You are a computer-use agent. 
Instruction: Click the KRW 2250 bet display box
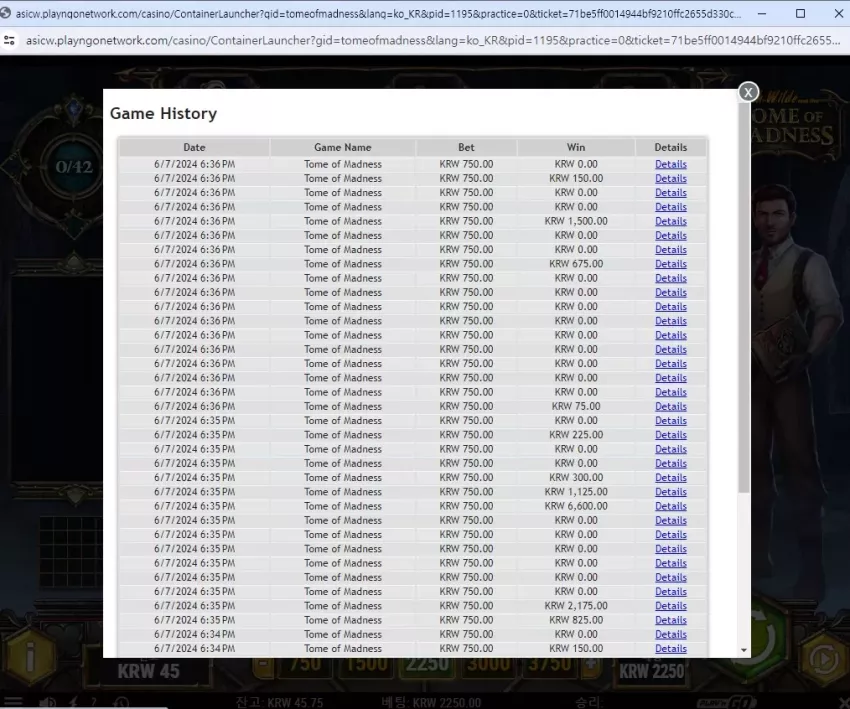coord(652,671)
